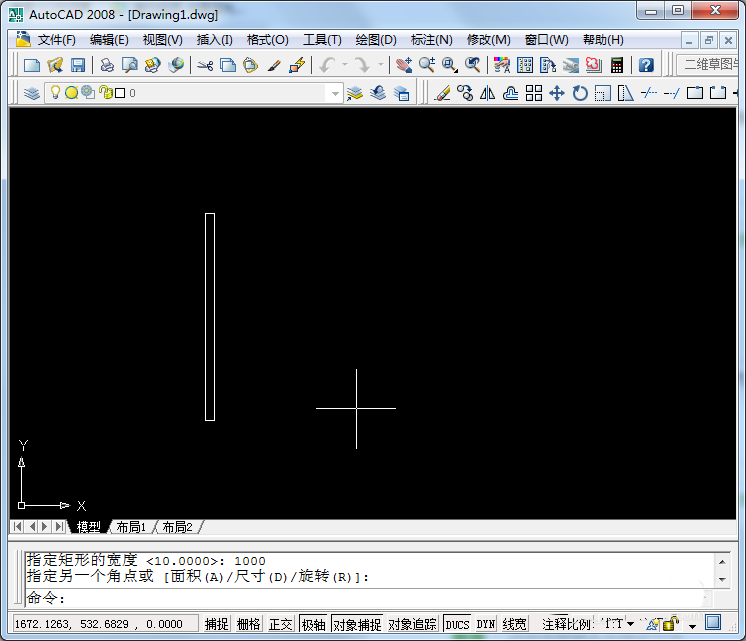This screenshot has width=746, height=641.
Task: Open the QuickCalc calculator icon
Action: tap(617, 65)
